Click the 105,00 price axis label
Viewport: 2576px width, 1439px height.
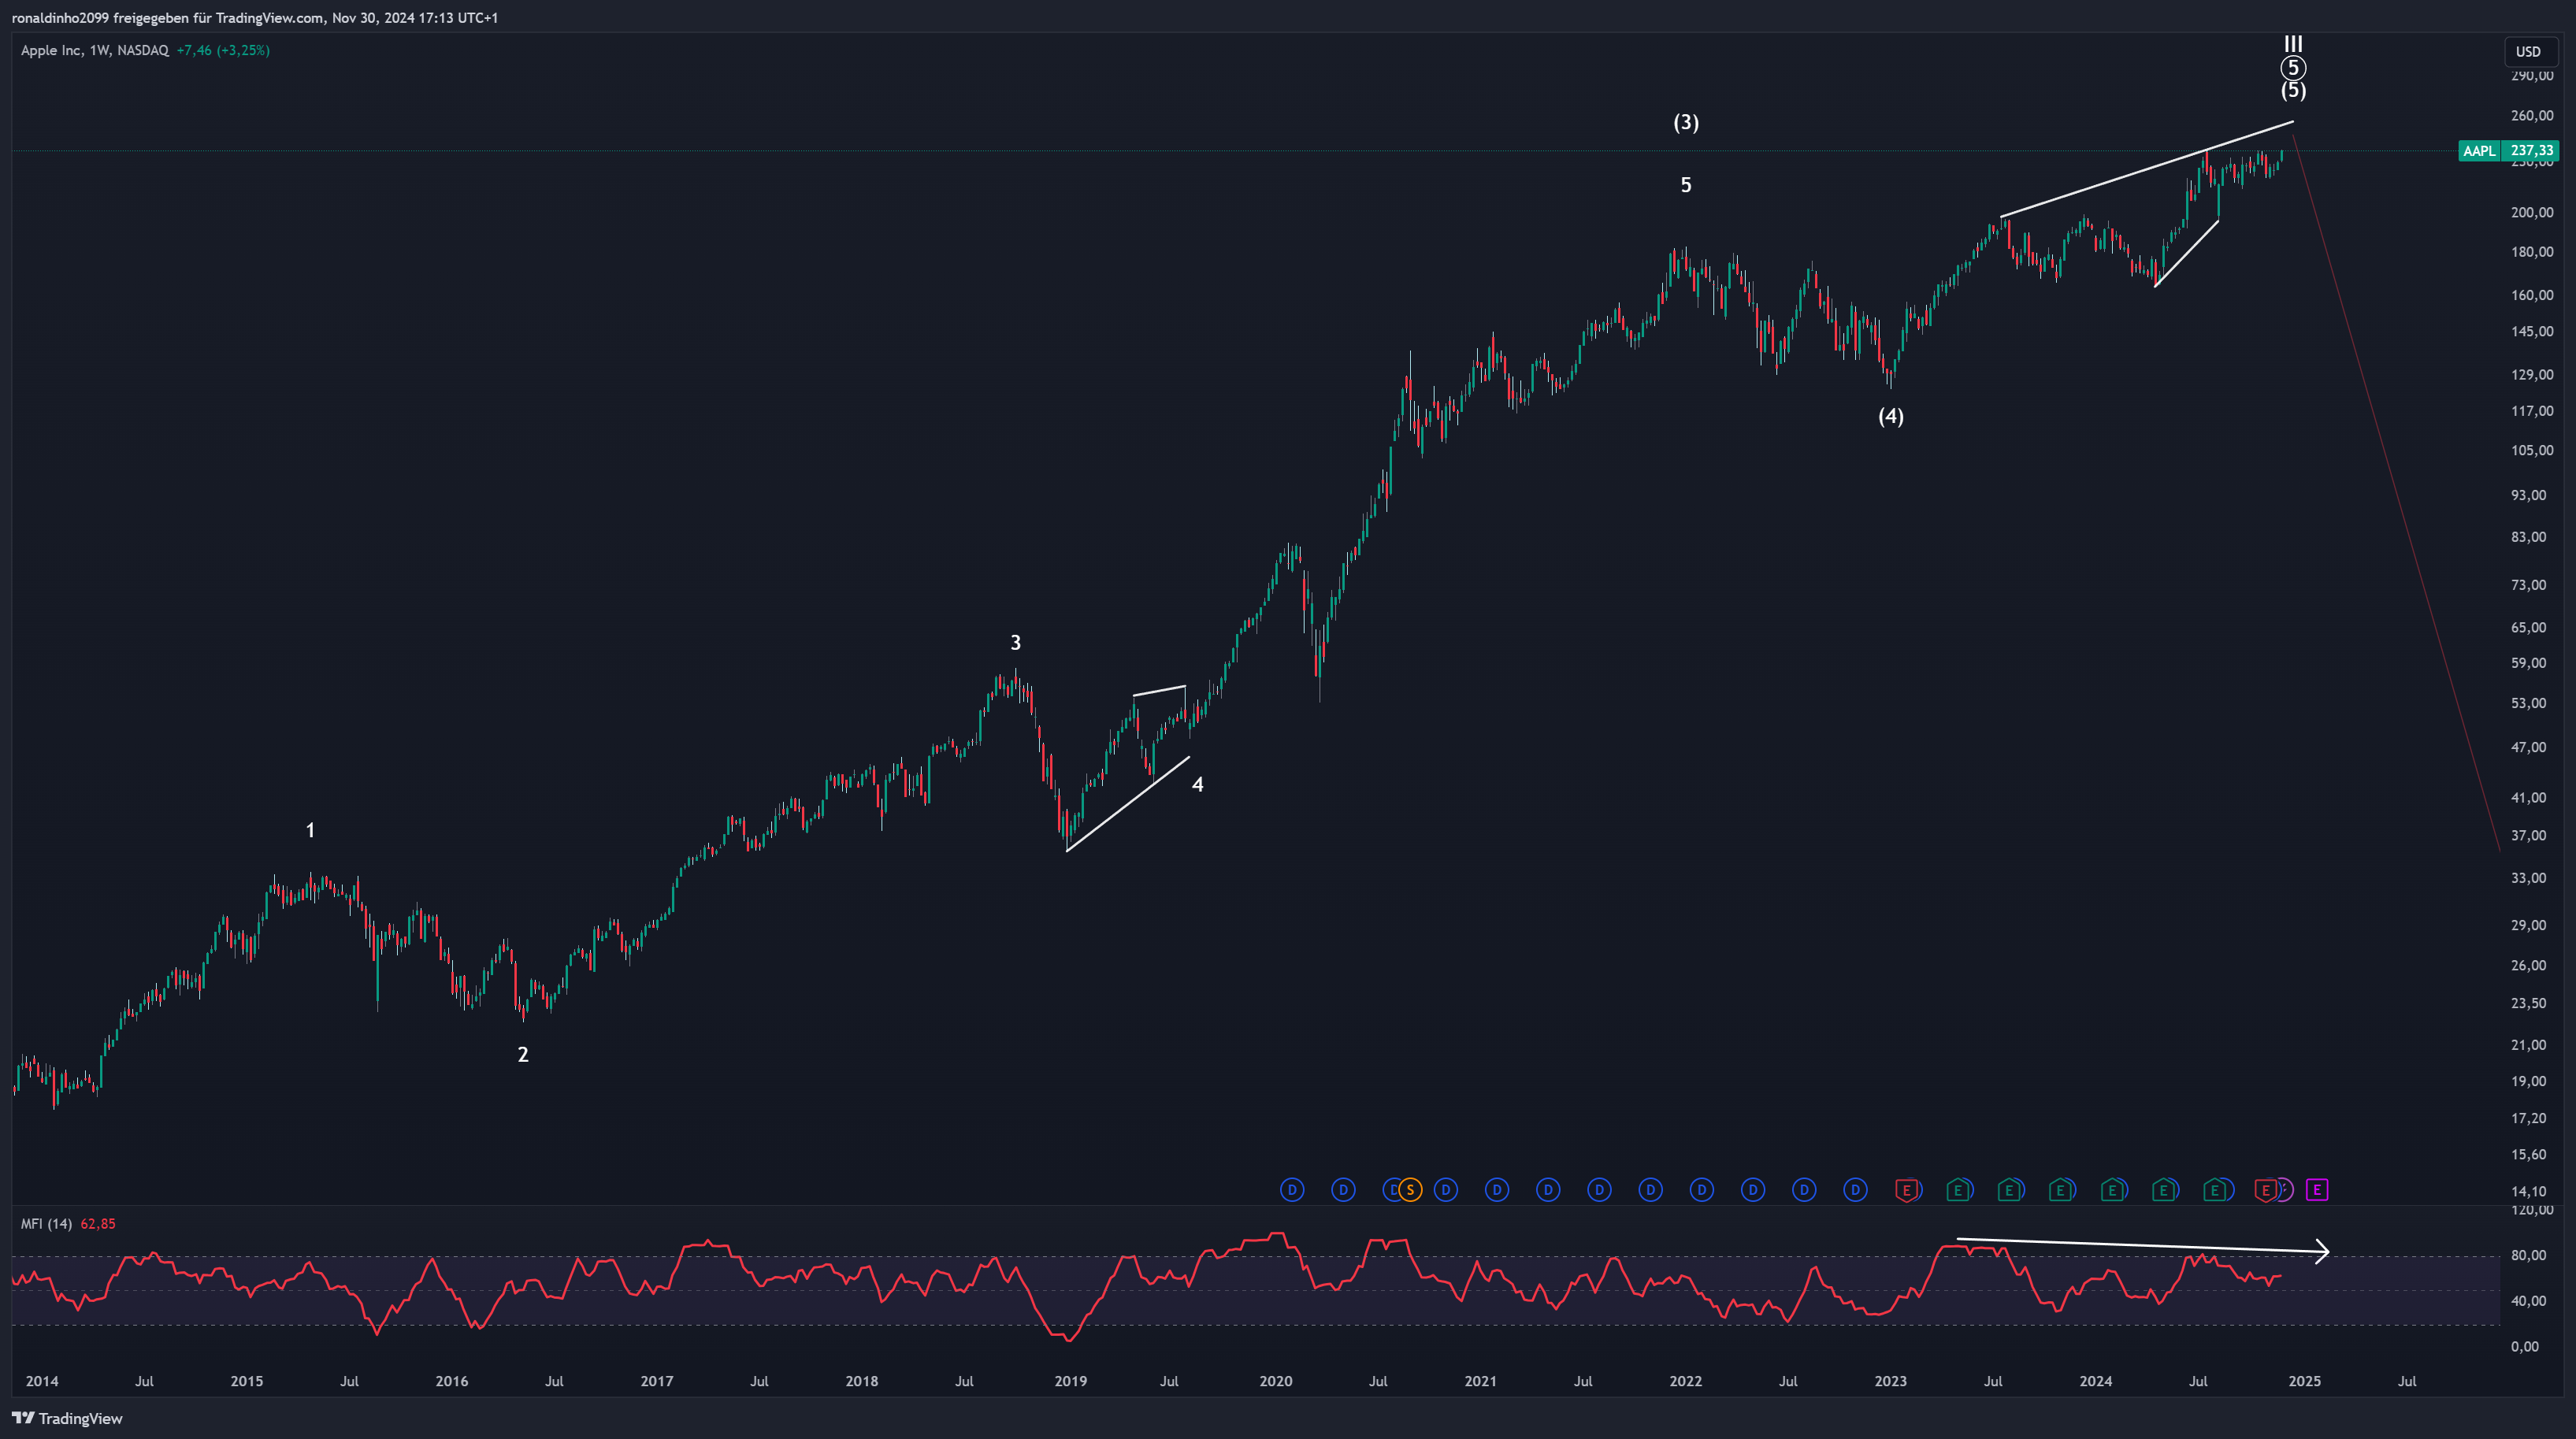(x=2532, y=450)
